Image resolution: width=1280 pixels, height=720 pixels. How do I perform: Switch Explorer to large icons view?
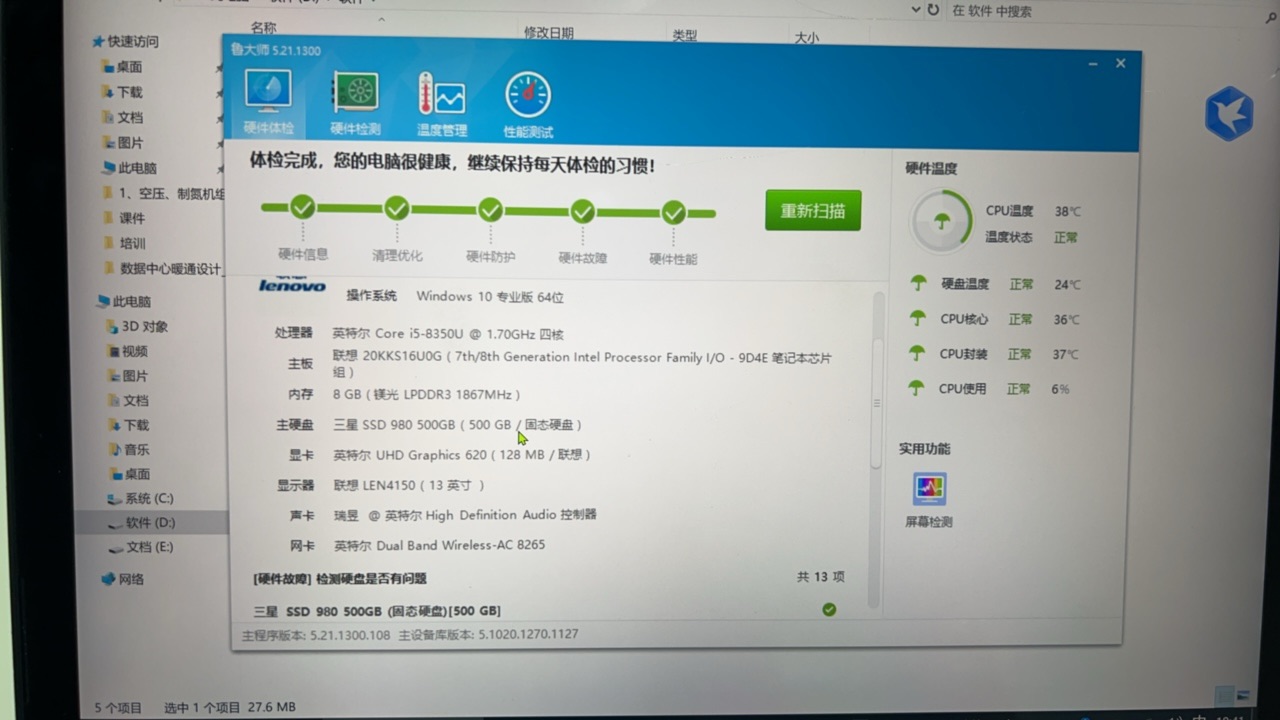point(1244,695)
